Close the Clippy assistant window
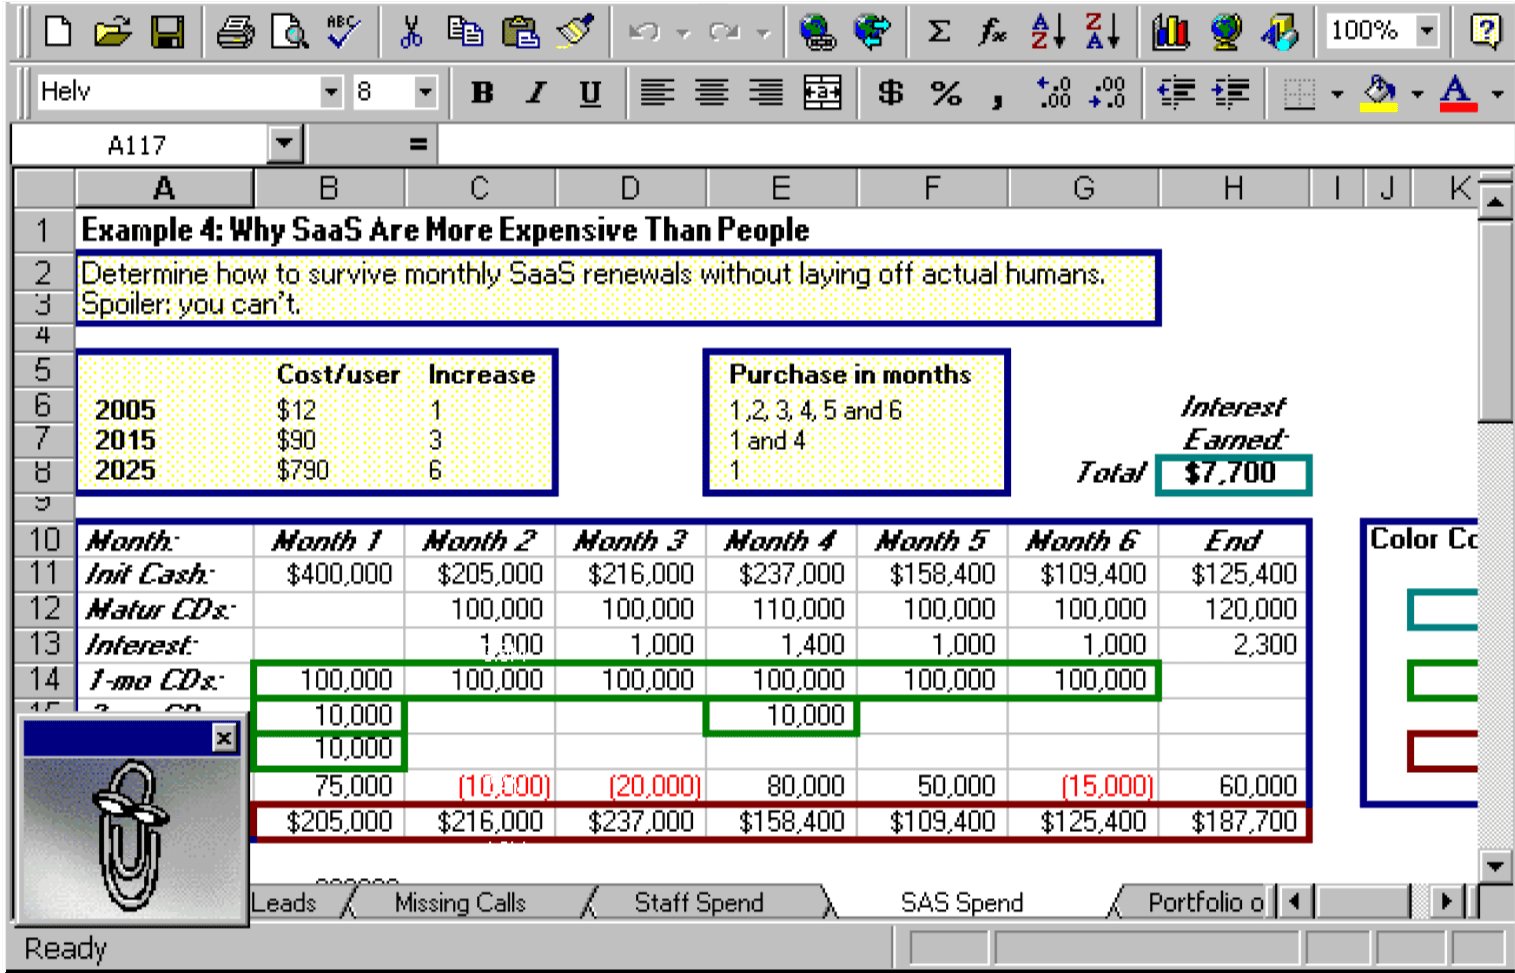The height and width of the screenshot is (973, 1515). [225, 738]
